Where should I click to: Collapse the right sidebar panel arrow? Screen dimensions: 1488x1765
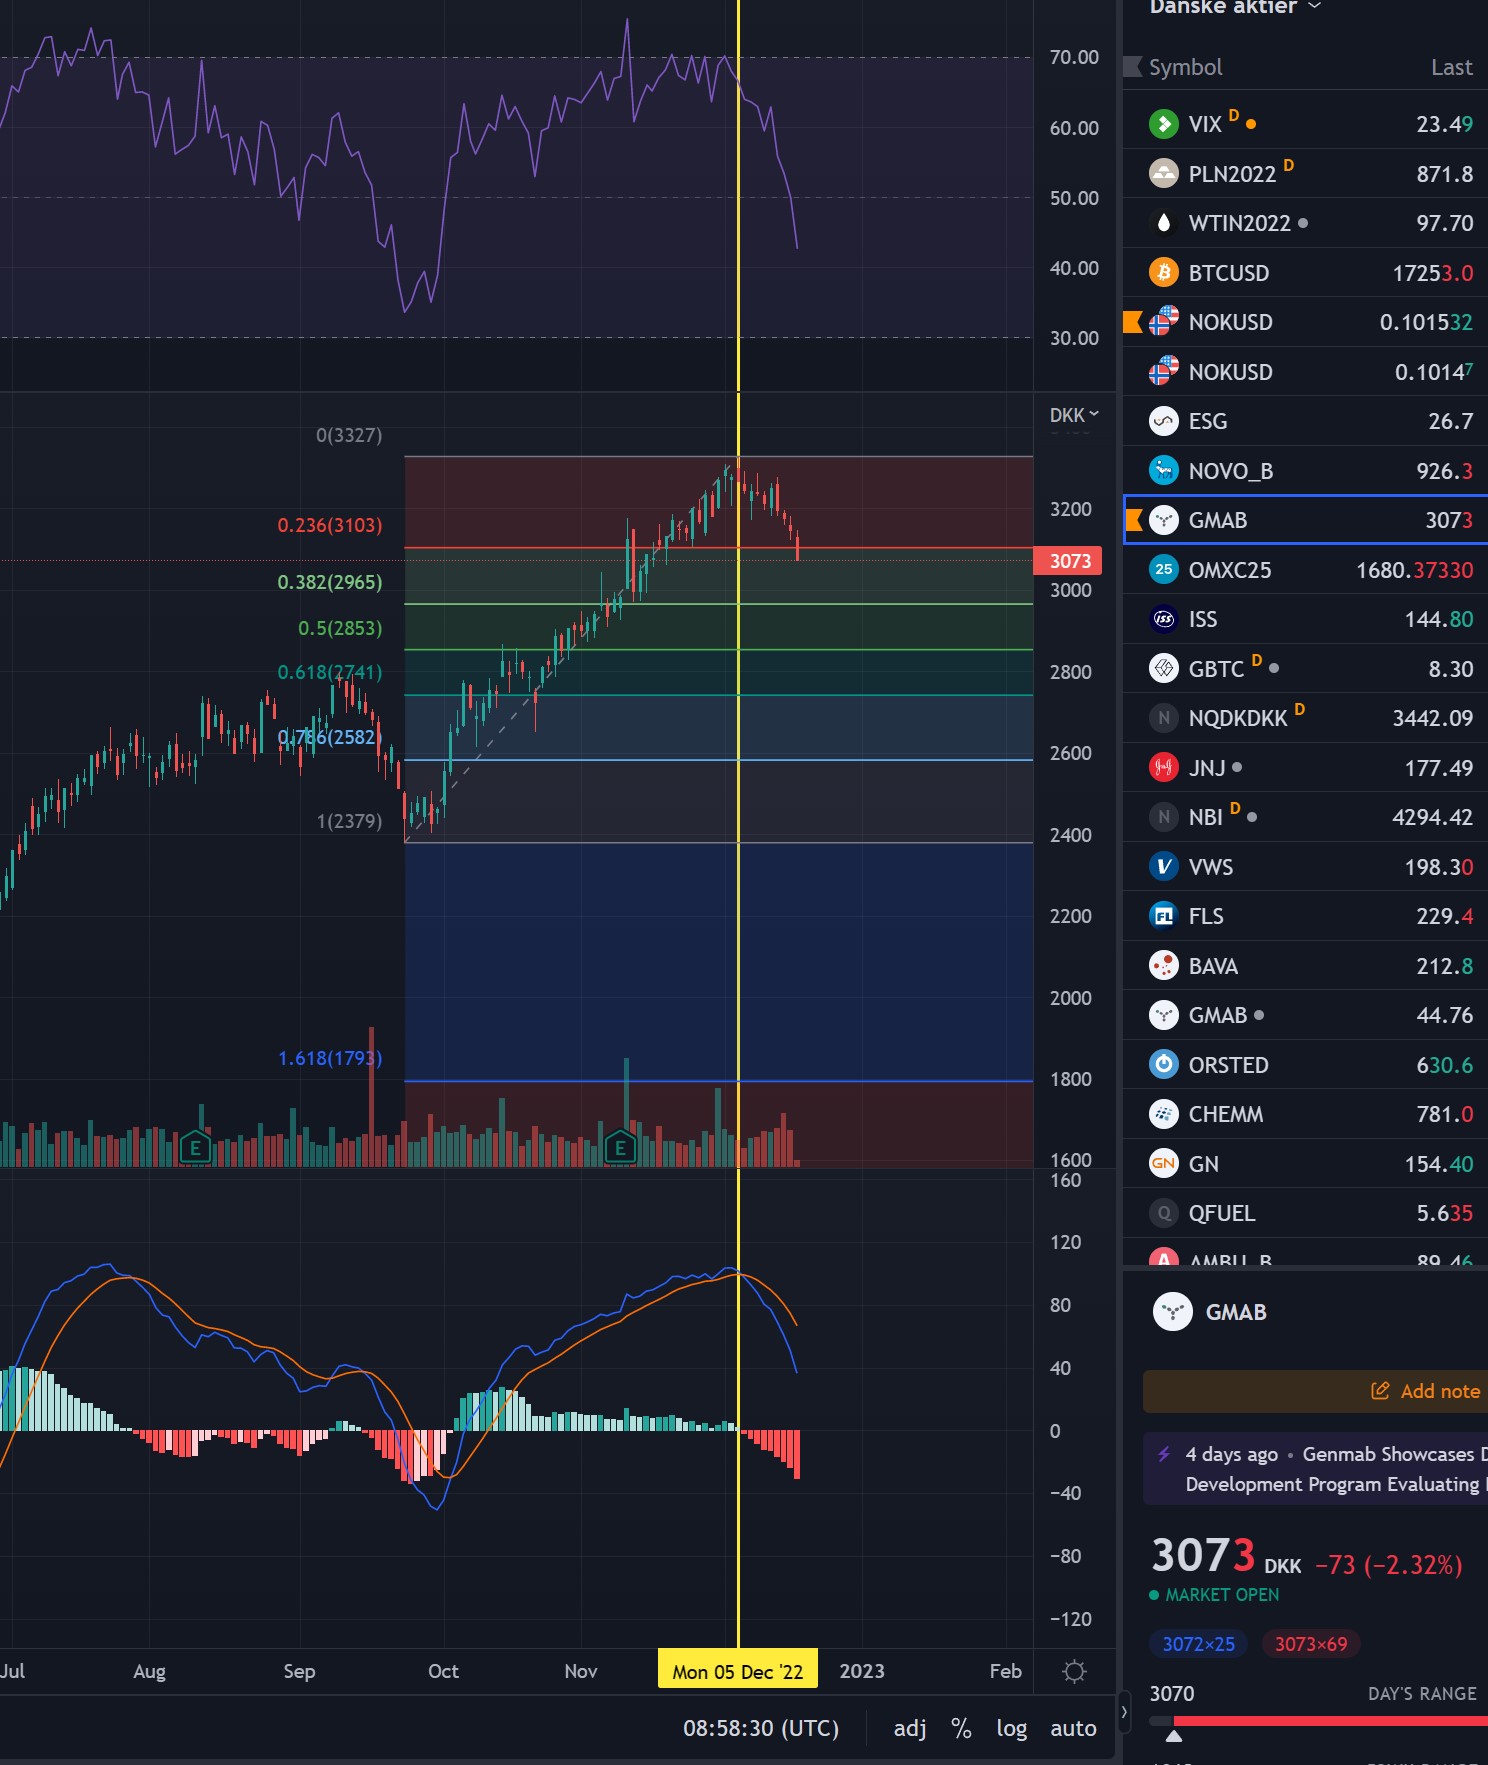pyautogui.click(x=1124, y=1712)
